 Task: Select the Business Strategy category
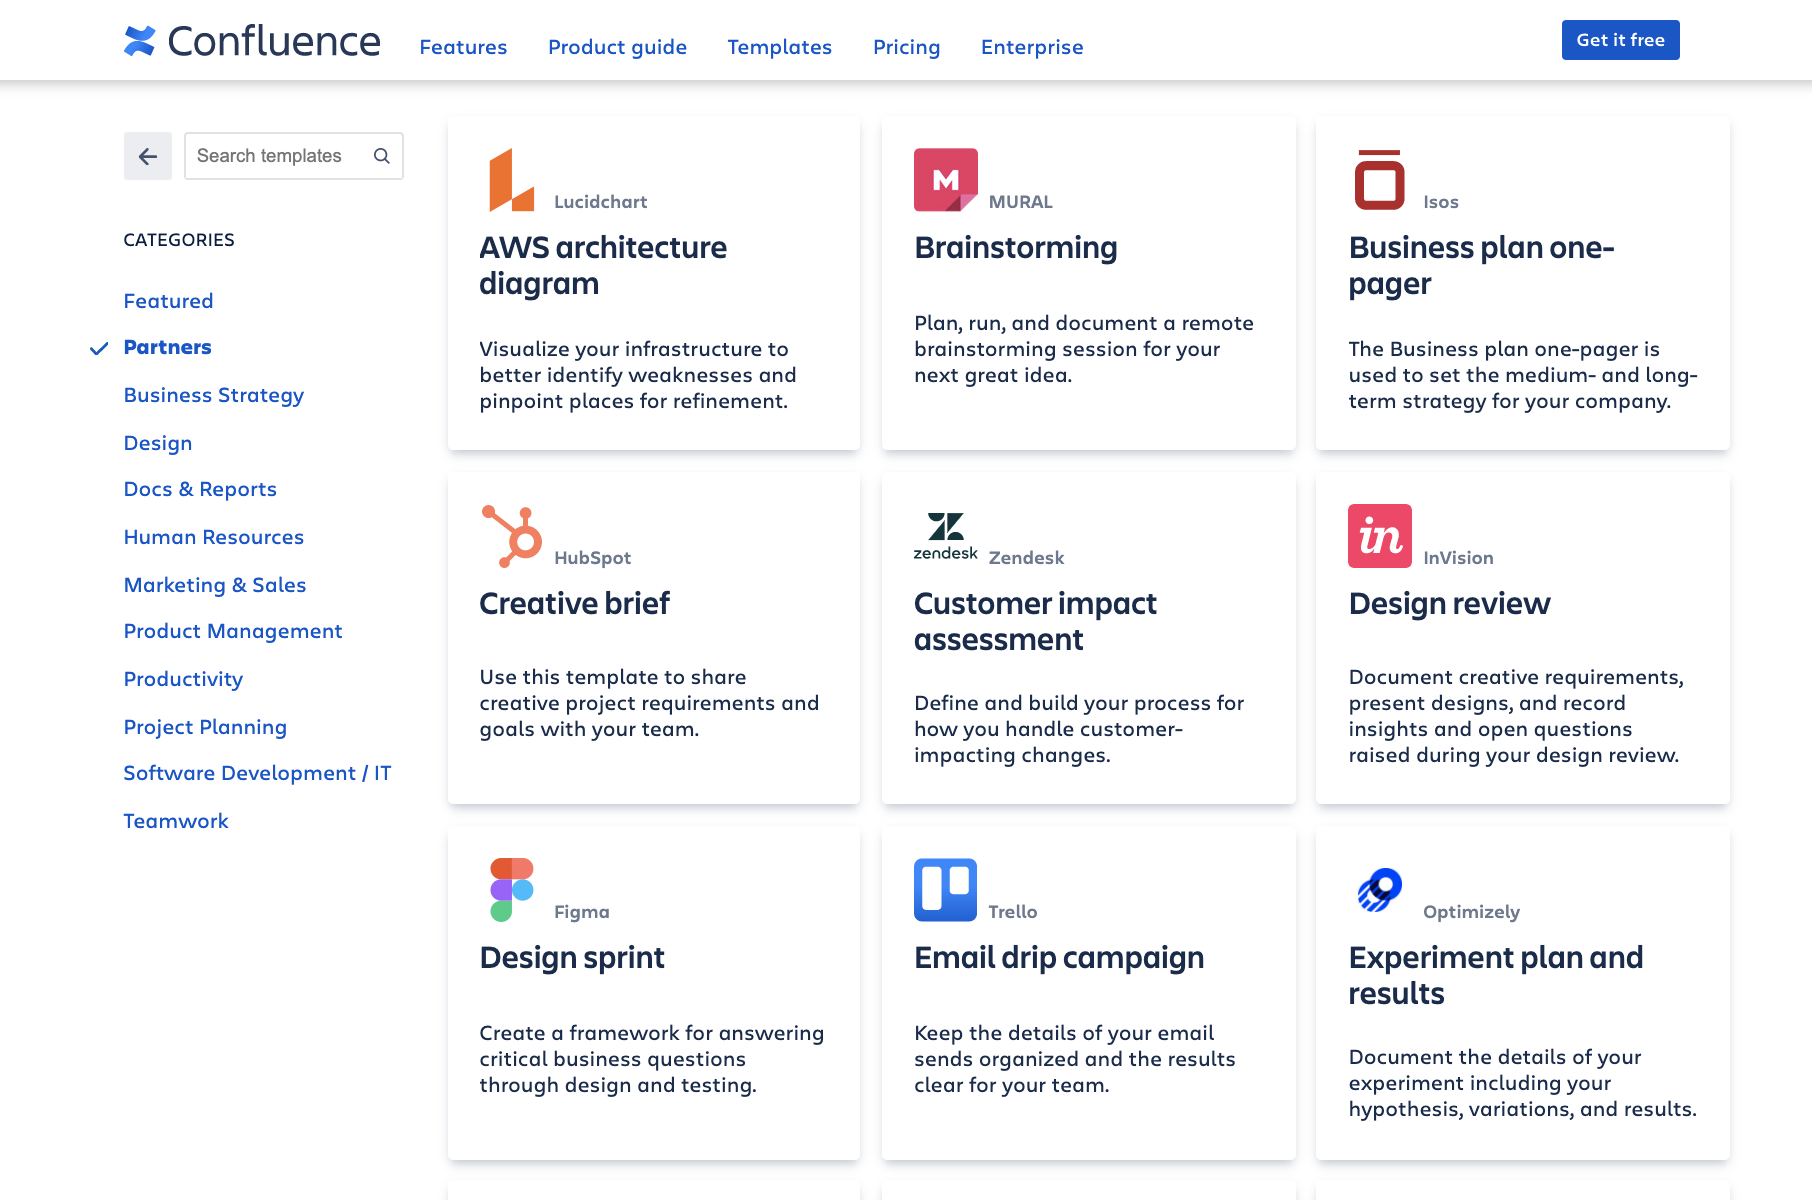pos(214,395)
